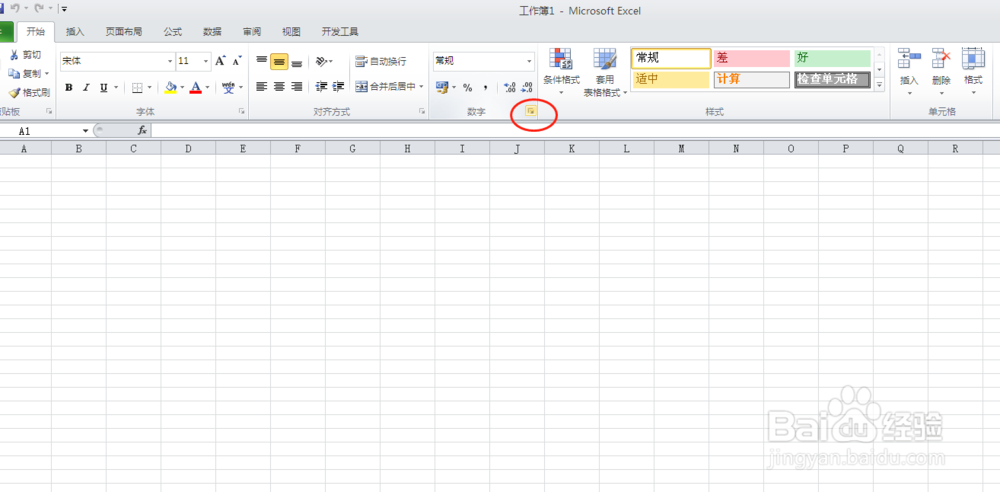
Task: Apply the 好 (Good) cell style
Action: click(832, 59)
